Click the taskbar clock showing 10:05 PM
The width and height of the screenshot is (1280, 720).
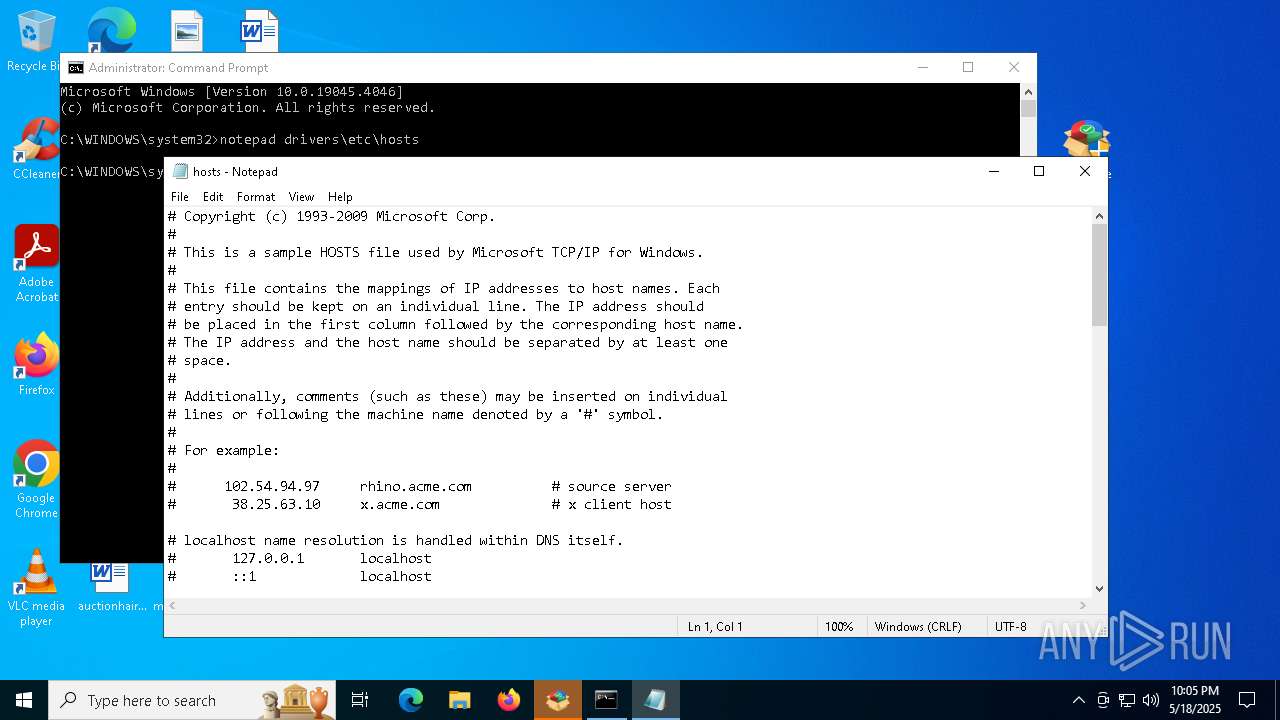1195,700
